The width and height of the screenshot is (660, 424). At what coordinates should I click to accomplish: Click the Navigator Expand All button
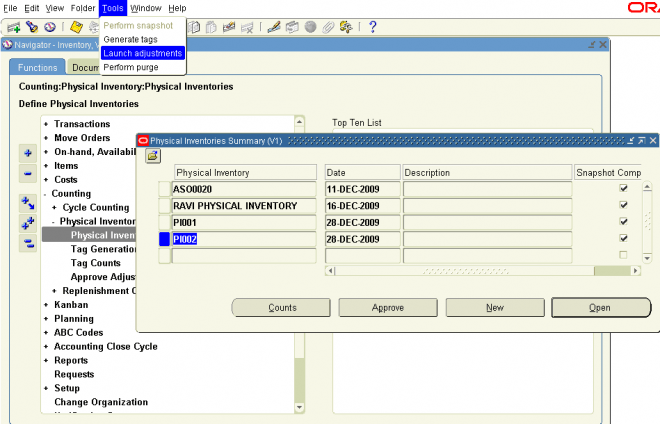28,223
